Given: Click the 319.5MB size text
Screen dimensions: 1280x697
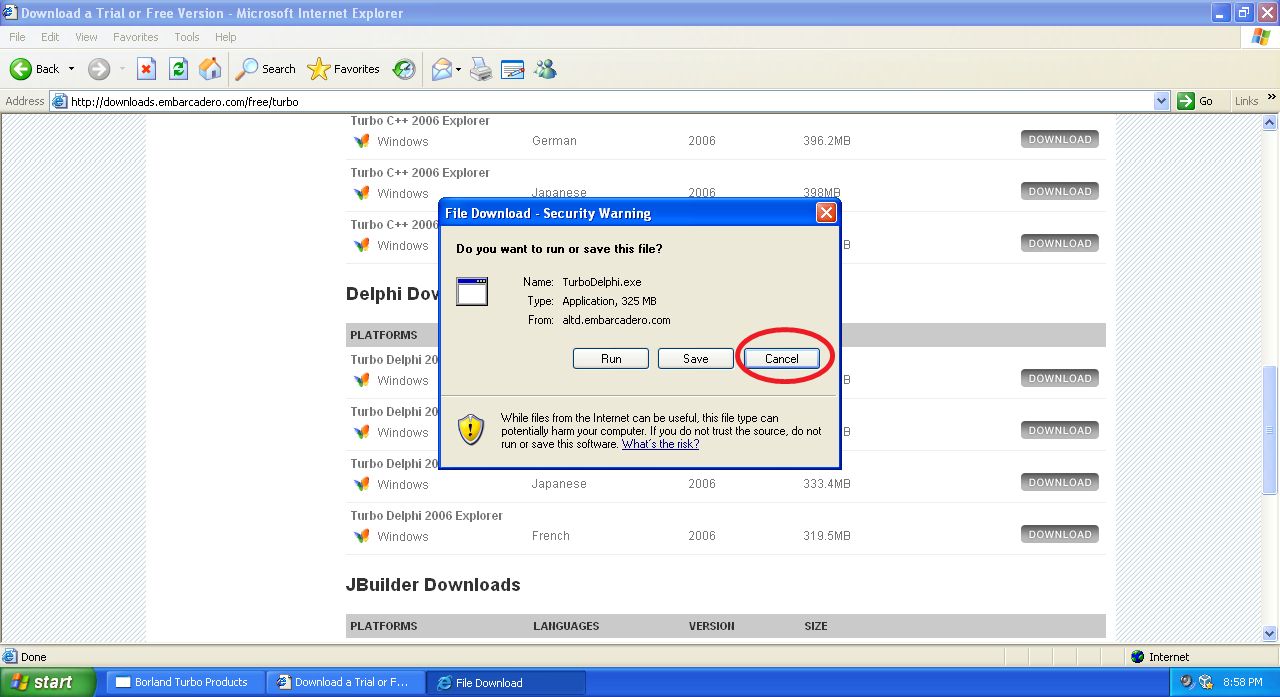Looking at the screenshot, I should (x=827, y=536).
